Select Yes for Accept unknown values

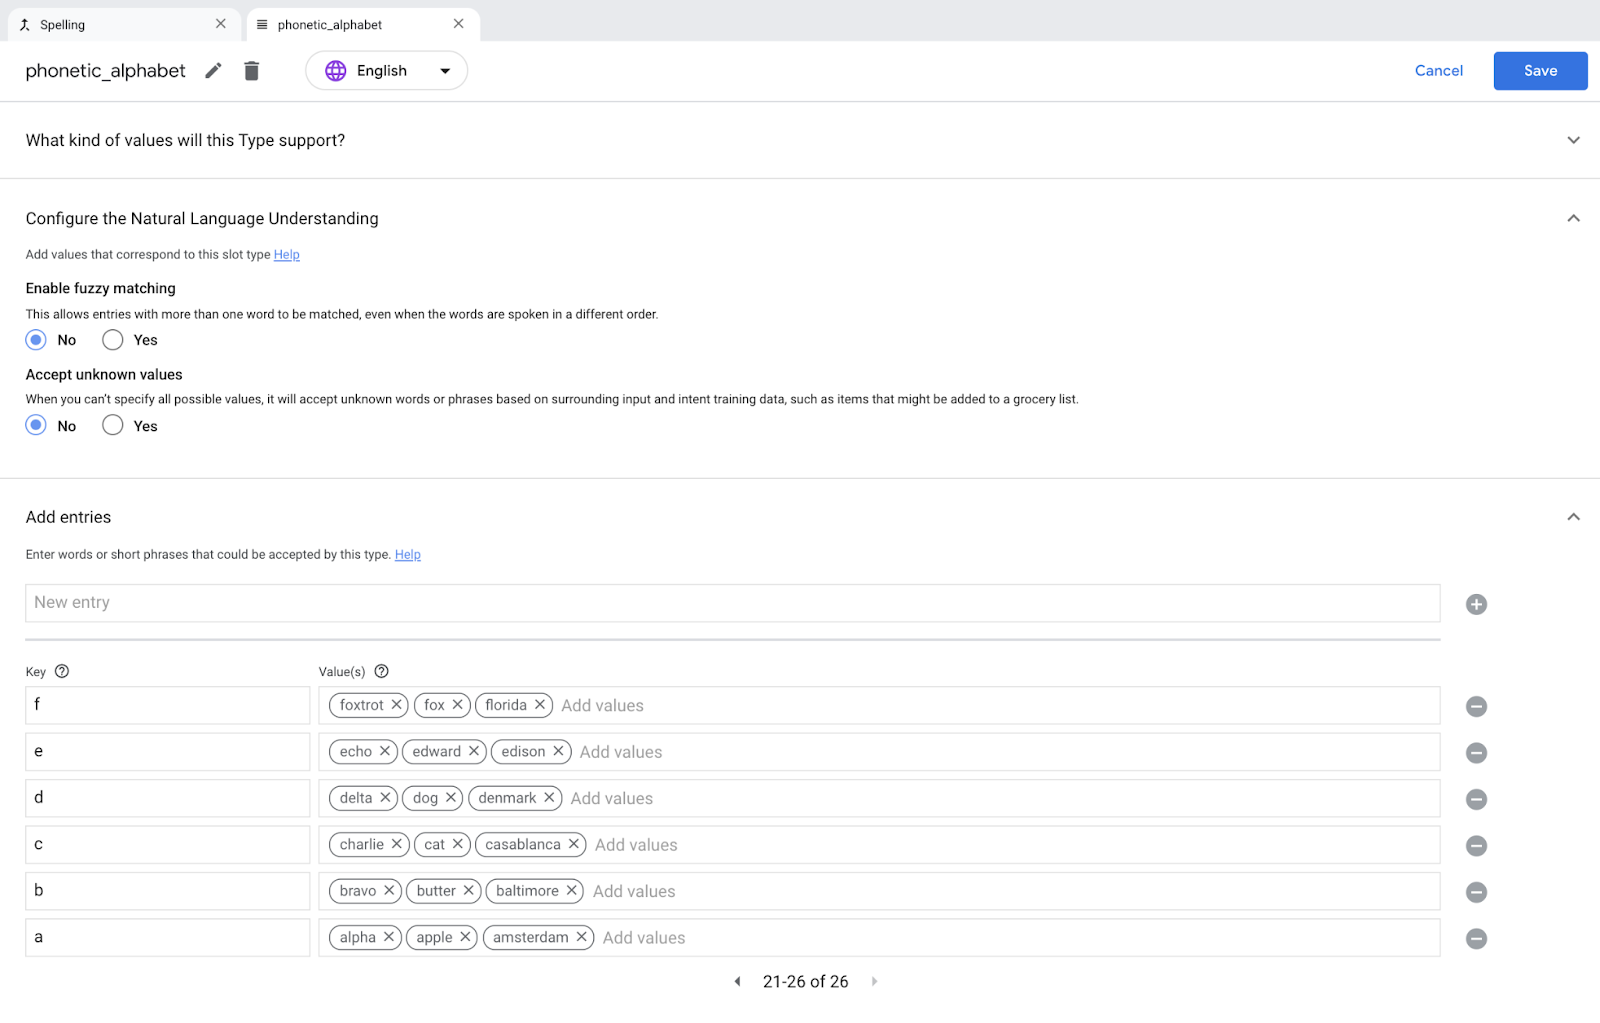(x=113, y=426)
